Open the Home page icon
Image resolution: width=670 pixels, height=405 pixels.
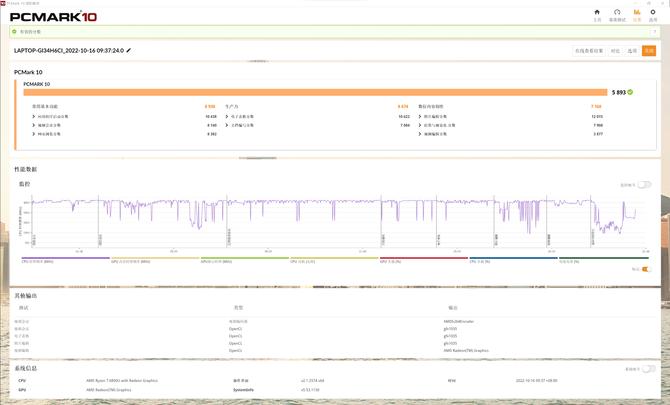597,13
